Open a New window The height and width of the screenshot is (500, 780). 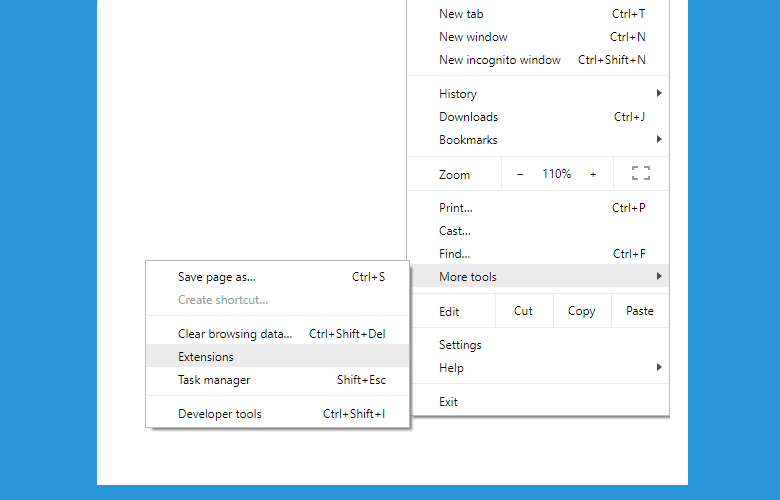(538, 37)
